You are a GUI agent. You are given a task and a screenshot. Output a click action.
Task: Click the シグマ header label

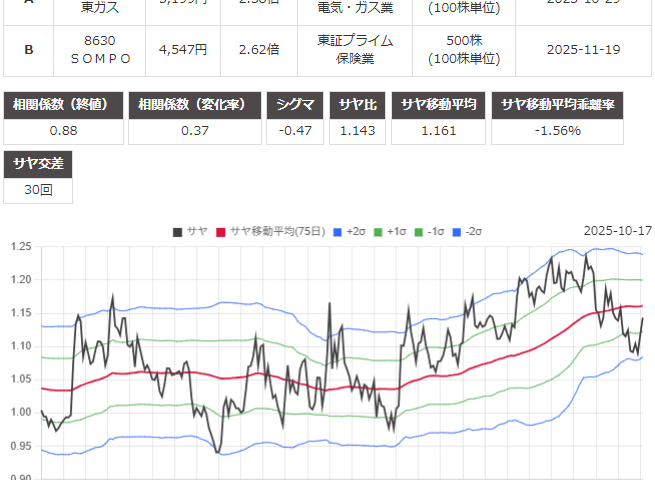coord(293,105)
